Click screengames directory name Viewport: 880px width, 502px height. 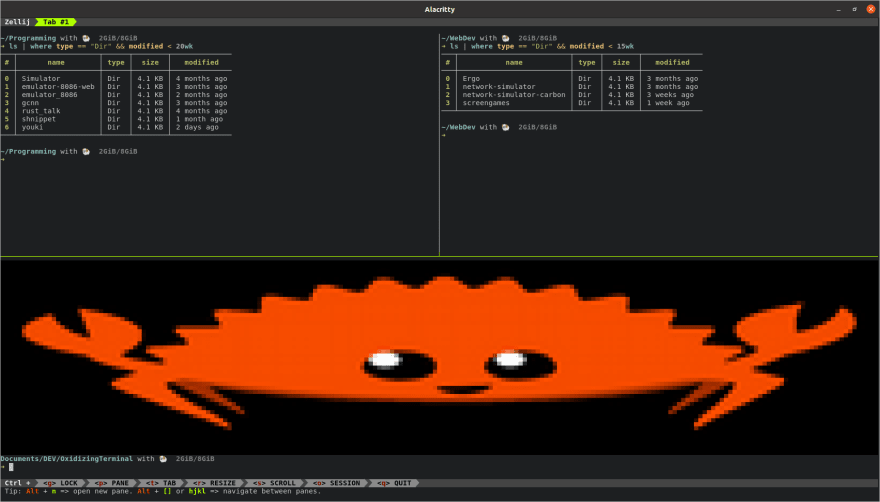click(x=486, y=103)
